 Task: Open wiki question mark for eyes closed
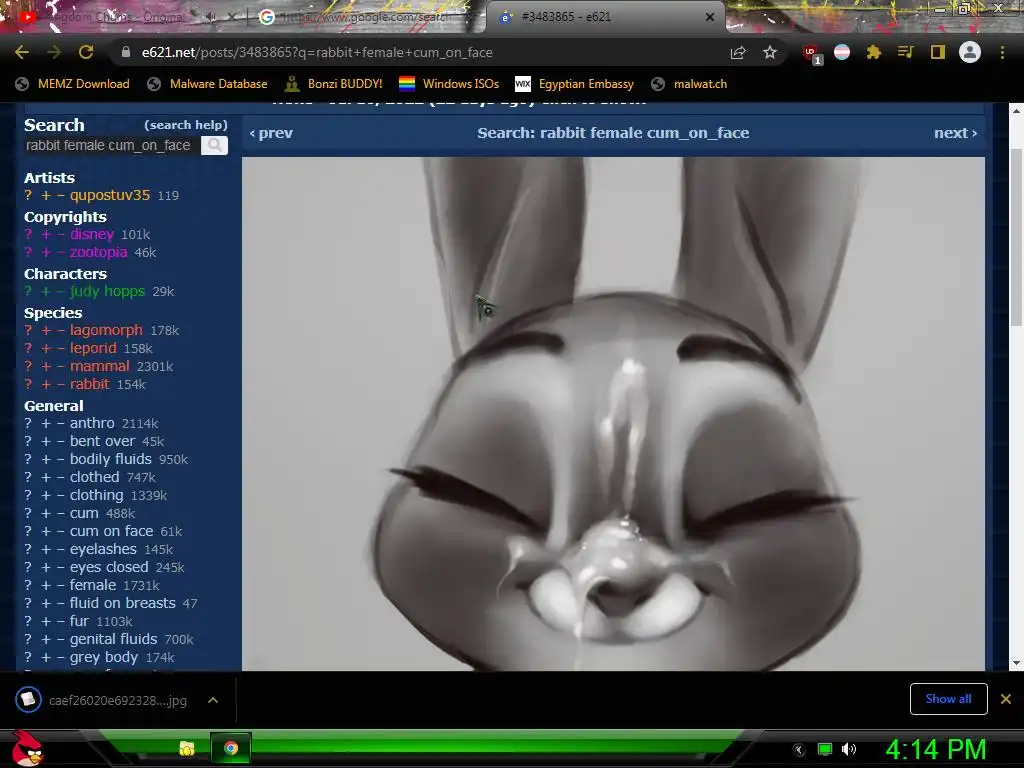[x=28, y=568]
